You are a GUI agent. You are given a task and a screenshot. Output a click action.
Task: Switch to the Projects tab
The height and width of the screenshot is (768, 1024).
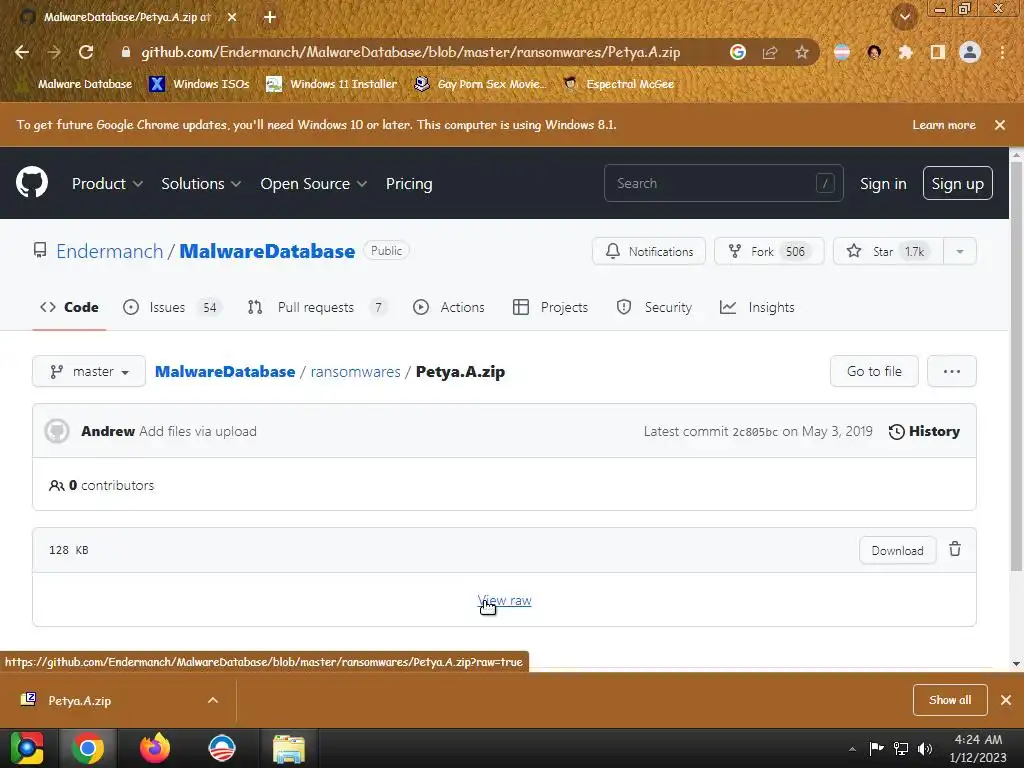(x=551, y=308)
